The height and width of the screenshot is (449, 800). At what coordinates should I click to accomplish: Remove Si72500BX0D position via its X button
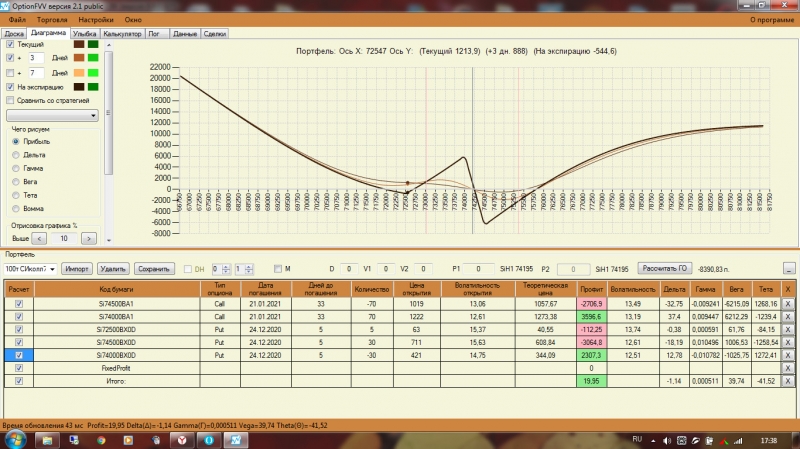point(787,330)
